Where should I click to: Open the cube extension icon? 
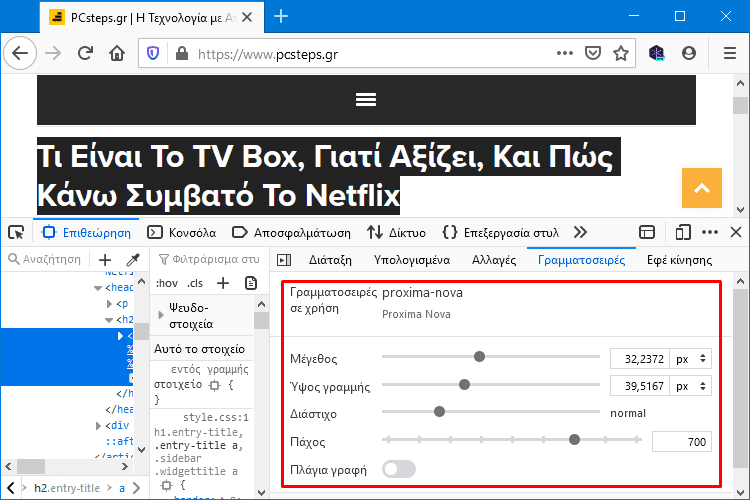click(x=657, y=53)
